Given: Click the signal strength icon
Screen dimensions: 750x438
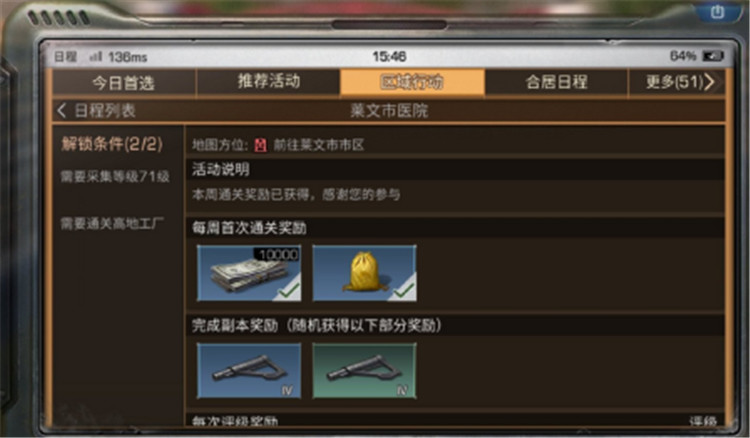Looking at the screenshot, I should pyautogui.click(x=96, y=56).
